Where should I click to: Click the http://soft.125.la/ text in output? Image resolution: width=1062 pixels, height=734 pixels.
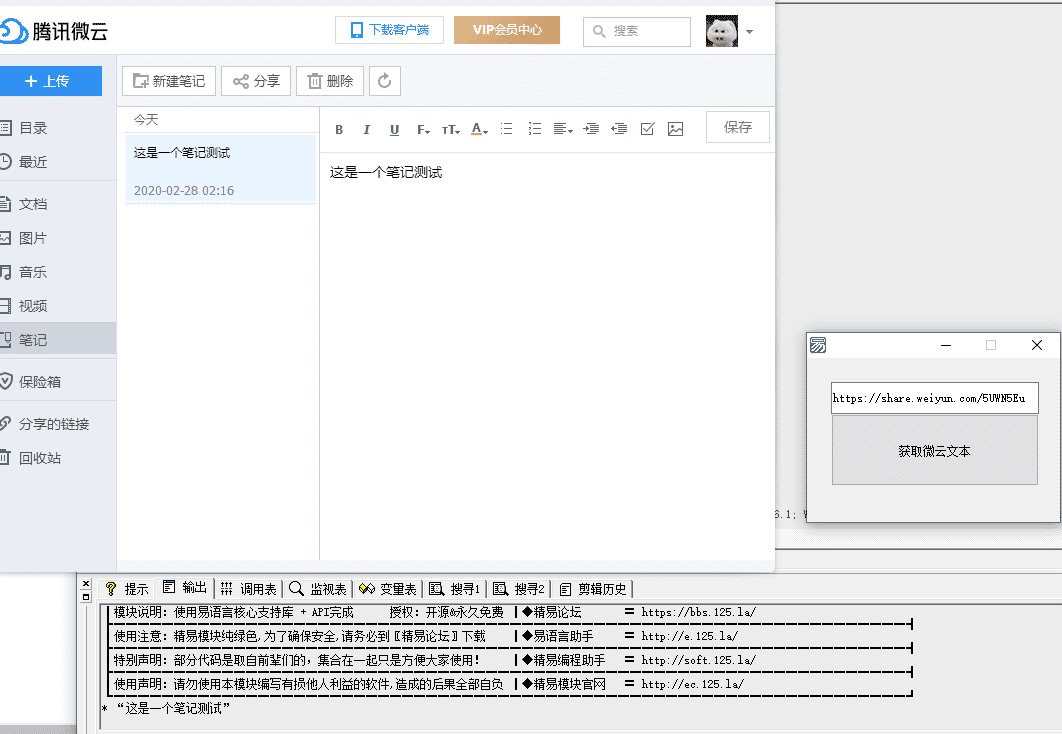point(698,660)
